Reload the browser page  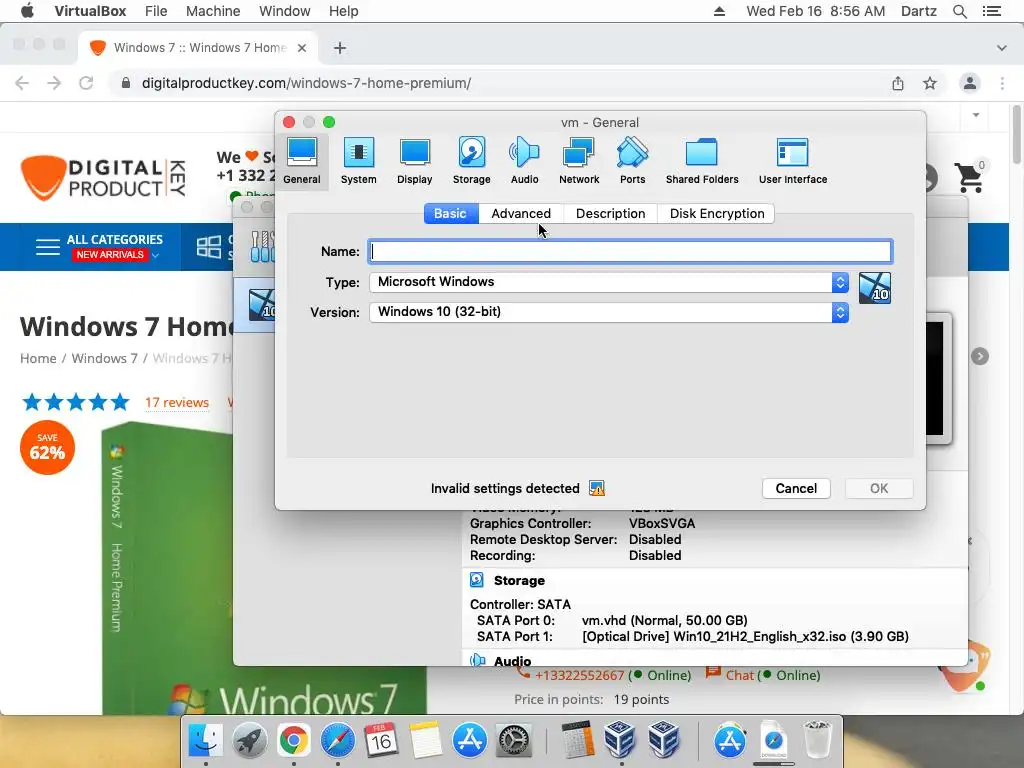coord(86,83)
